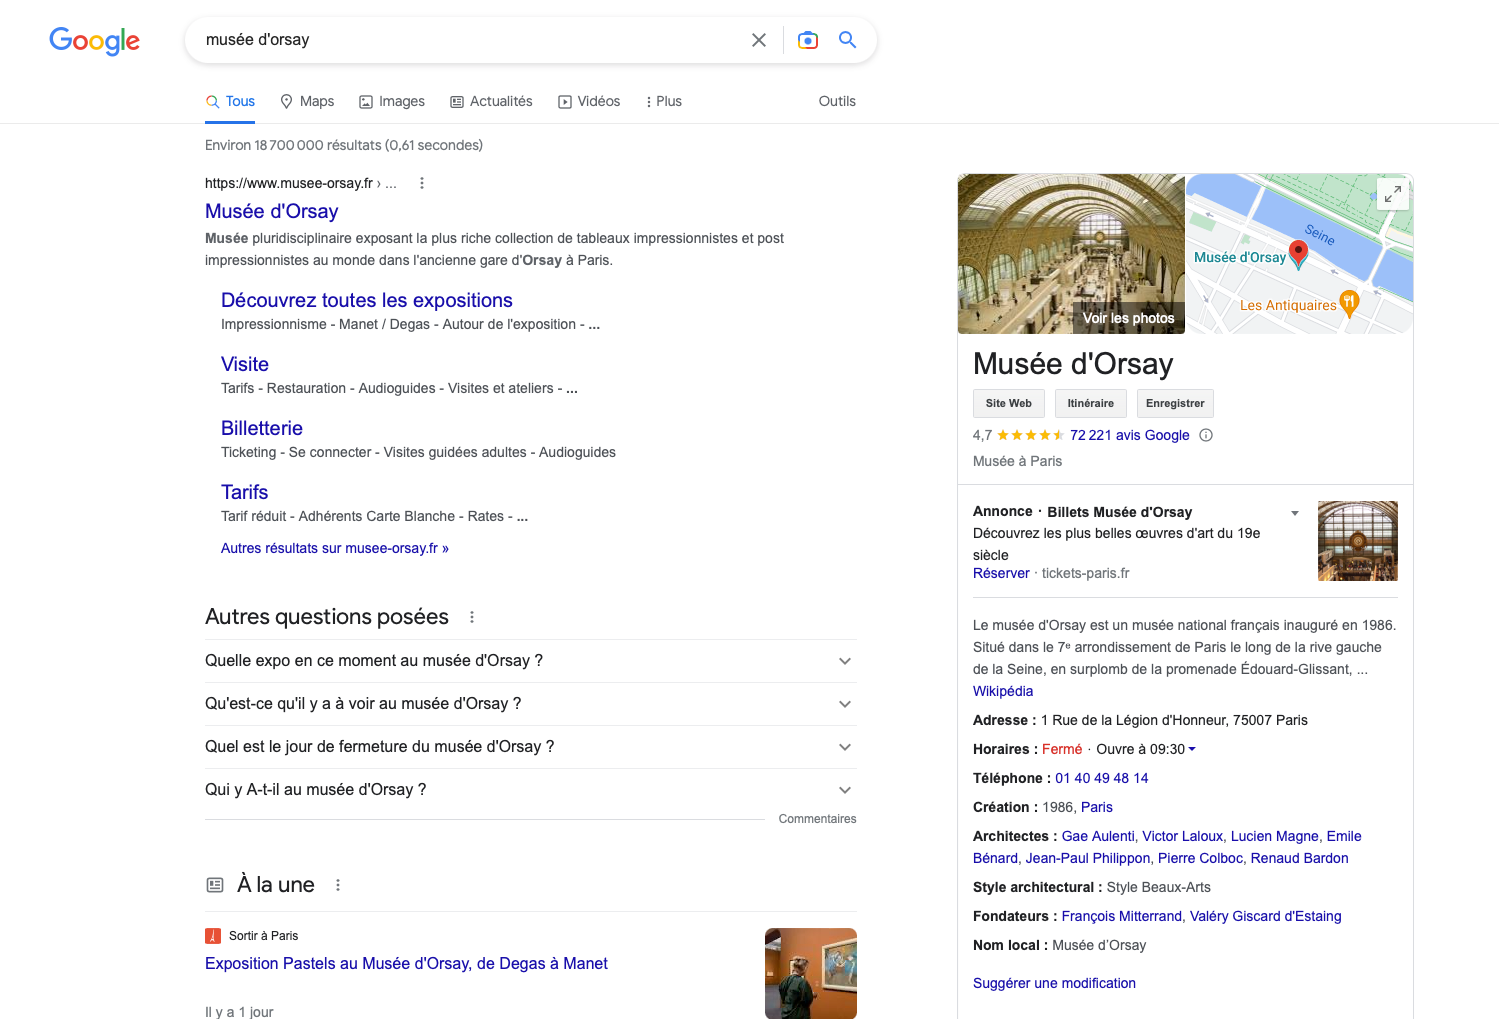Viewport: 1499px width, 1019px height.
Task: Open the Visite sitelink
Action: tap(245, 364)
